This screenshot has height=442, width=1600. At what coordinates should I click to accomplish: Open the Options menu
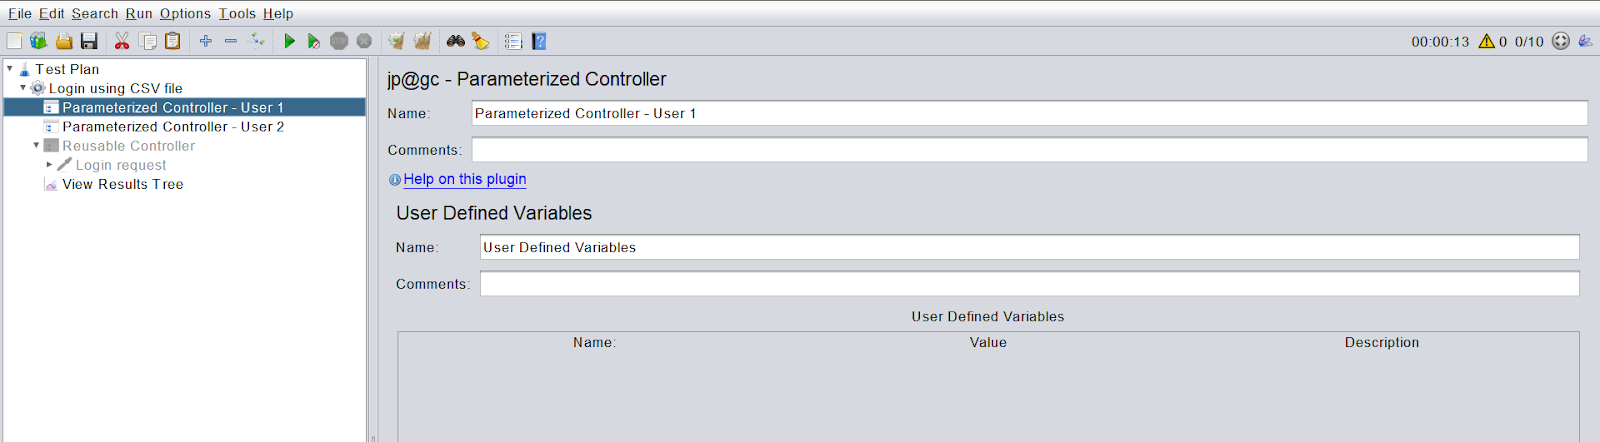185,13
